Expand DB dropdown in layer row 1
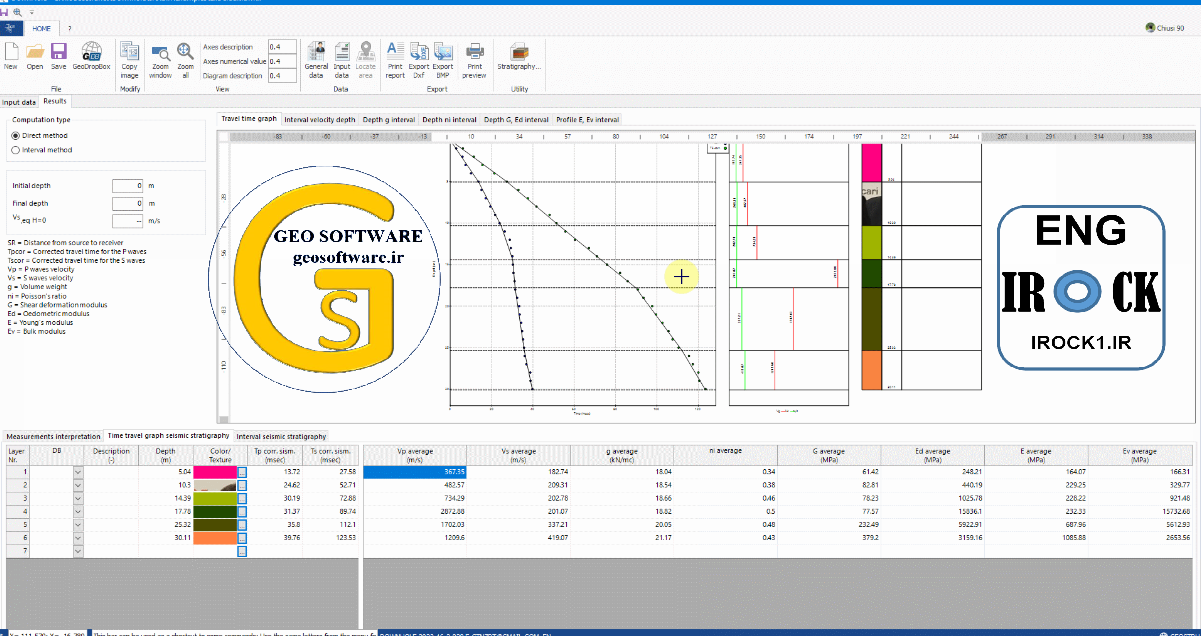 click(78, 471)
